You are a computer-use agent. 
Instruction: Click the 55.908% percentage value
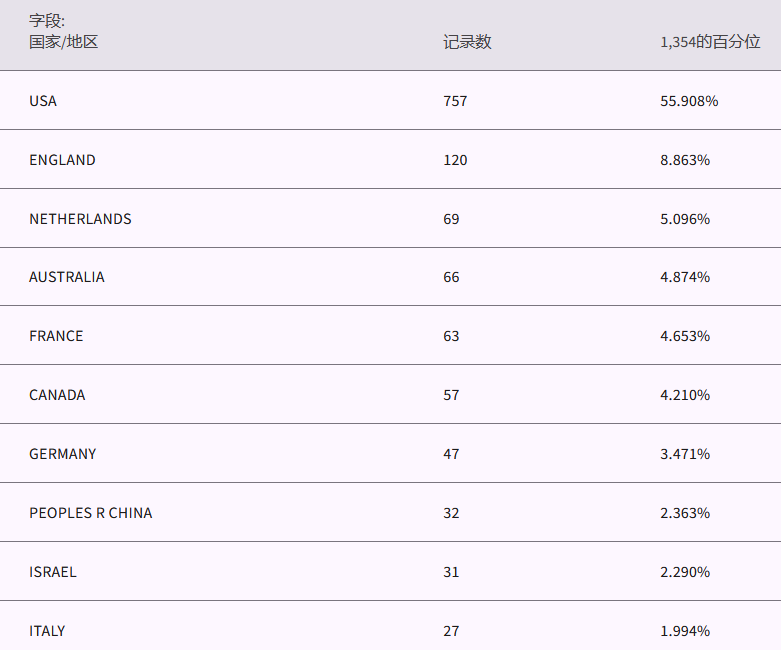pos(689,101)
